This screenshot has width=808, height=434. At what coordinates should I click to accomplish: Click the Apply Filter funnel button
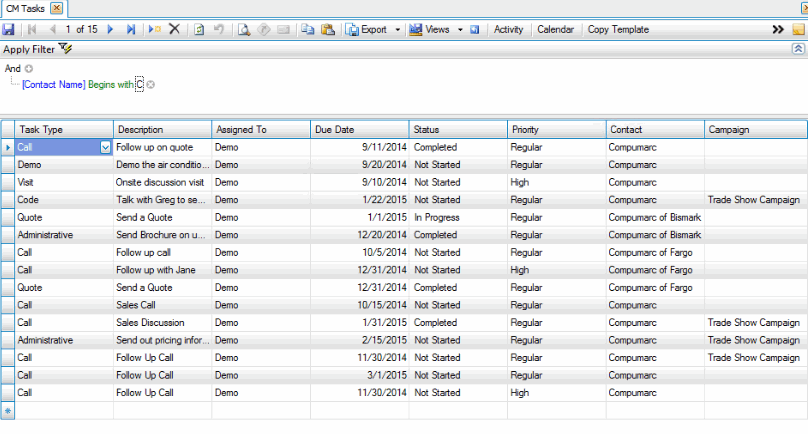[65, 48]
